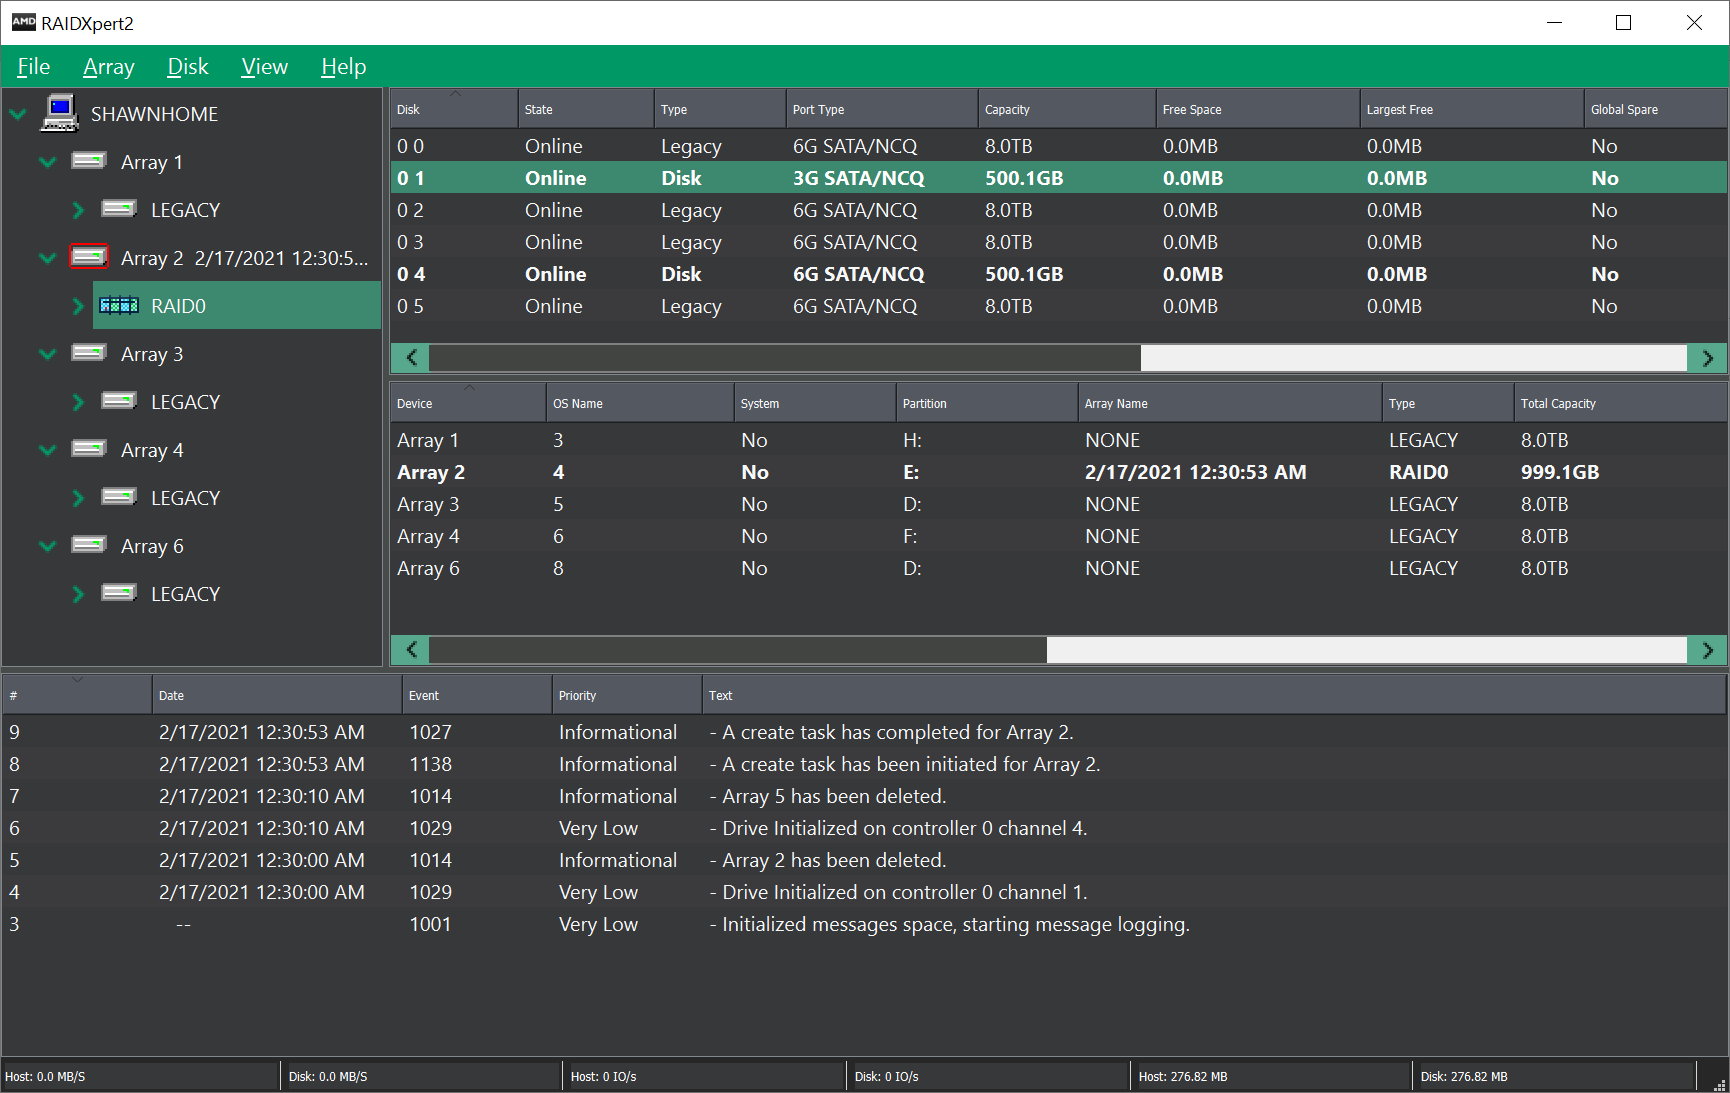Screen dimensions: 1730x1093
Task: Select disk row 0 4
Action: (1058, 274)
